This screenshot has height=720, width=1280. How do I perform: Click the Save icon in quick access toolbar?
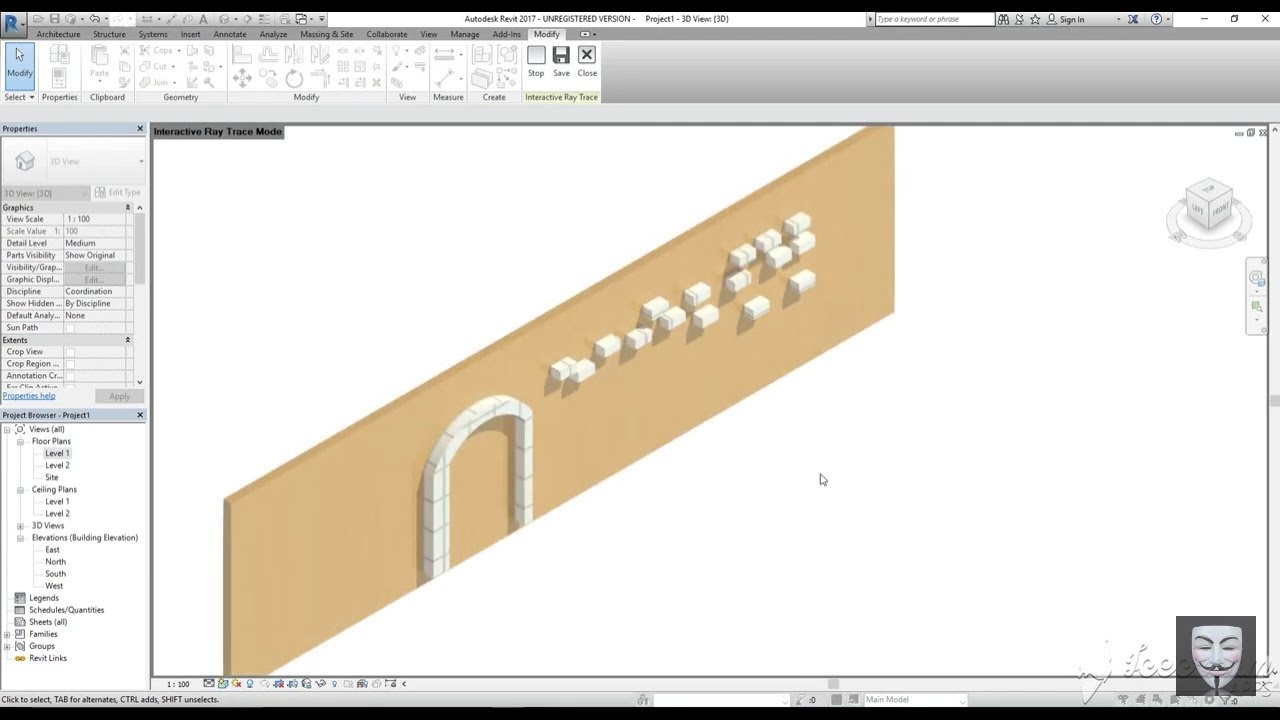54,19
